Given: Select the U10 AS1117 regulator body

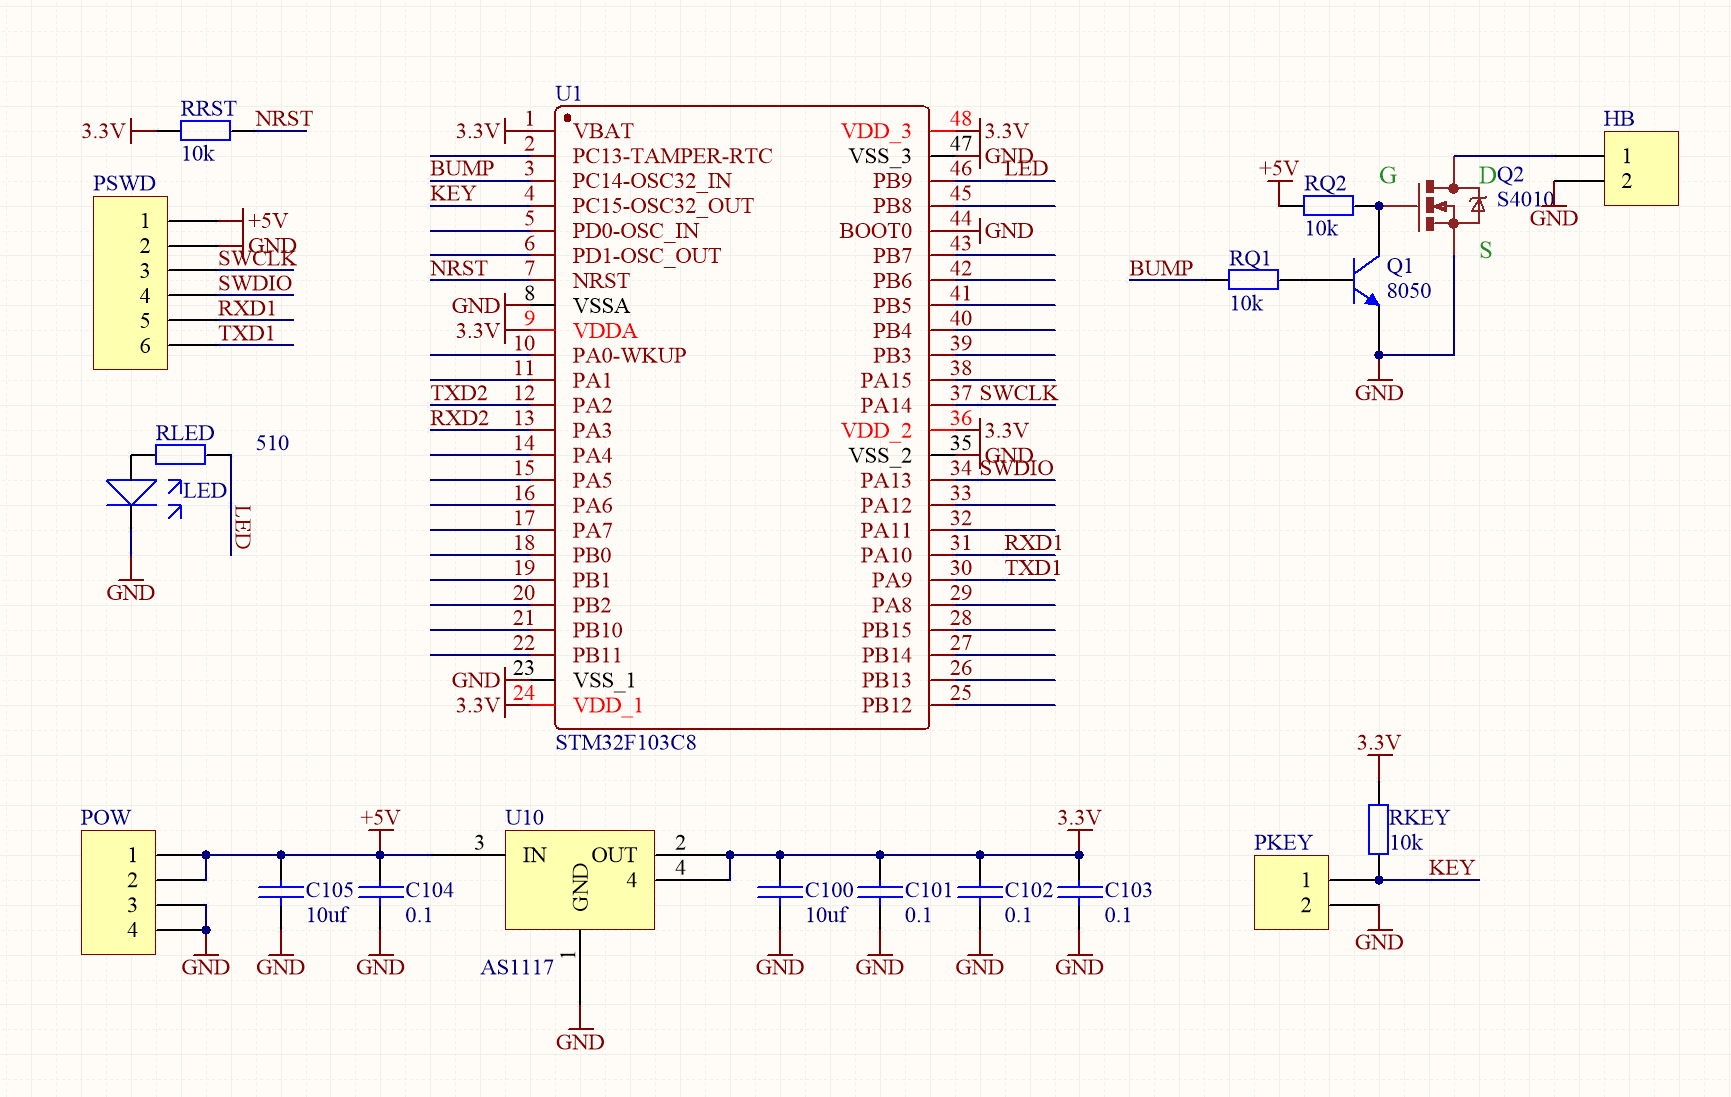Looking at the screenshot, I should [x=580, y=880].
